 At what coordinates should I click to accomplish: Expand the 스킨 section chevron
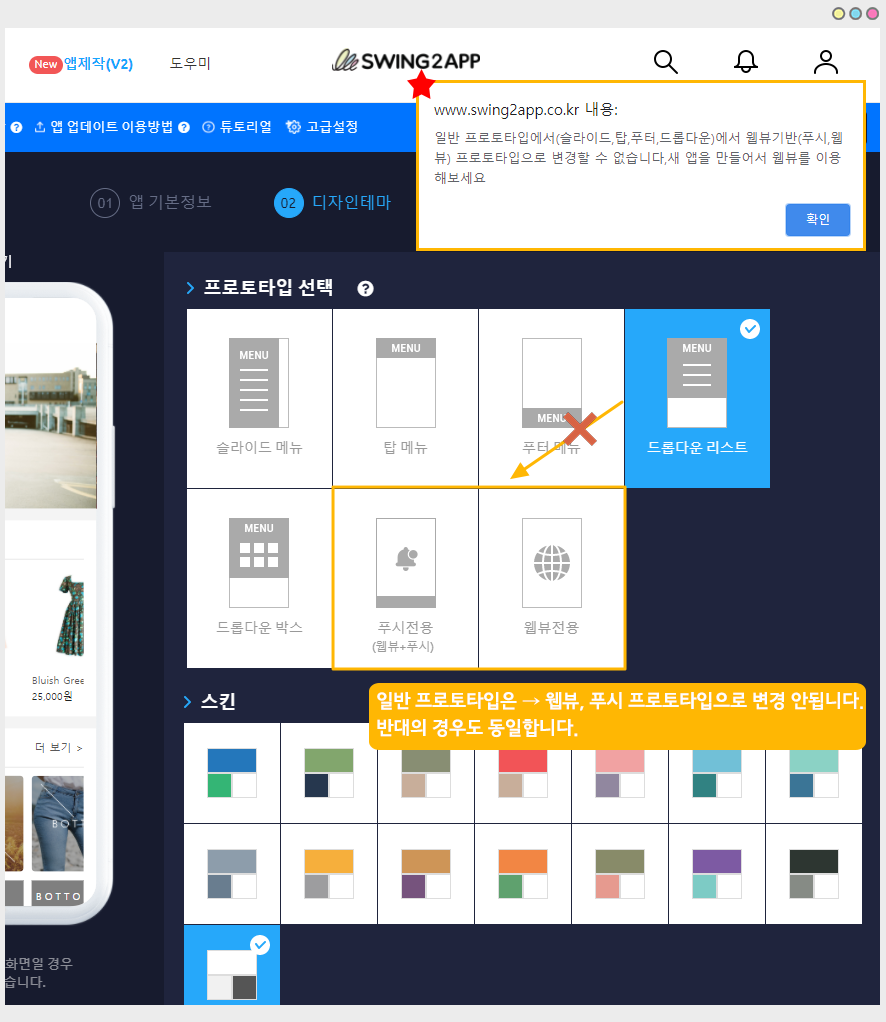click(188, 702)
